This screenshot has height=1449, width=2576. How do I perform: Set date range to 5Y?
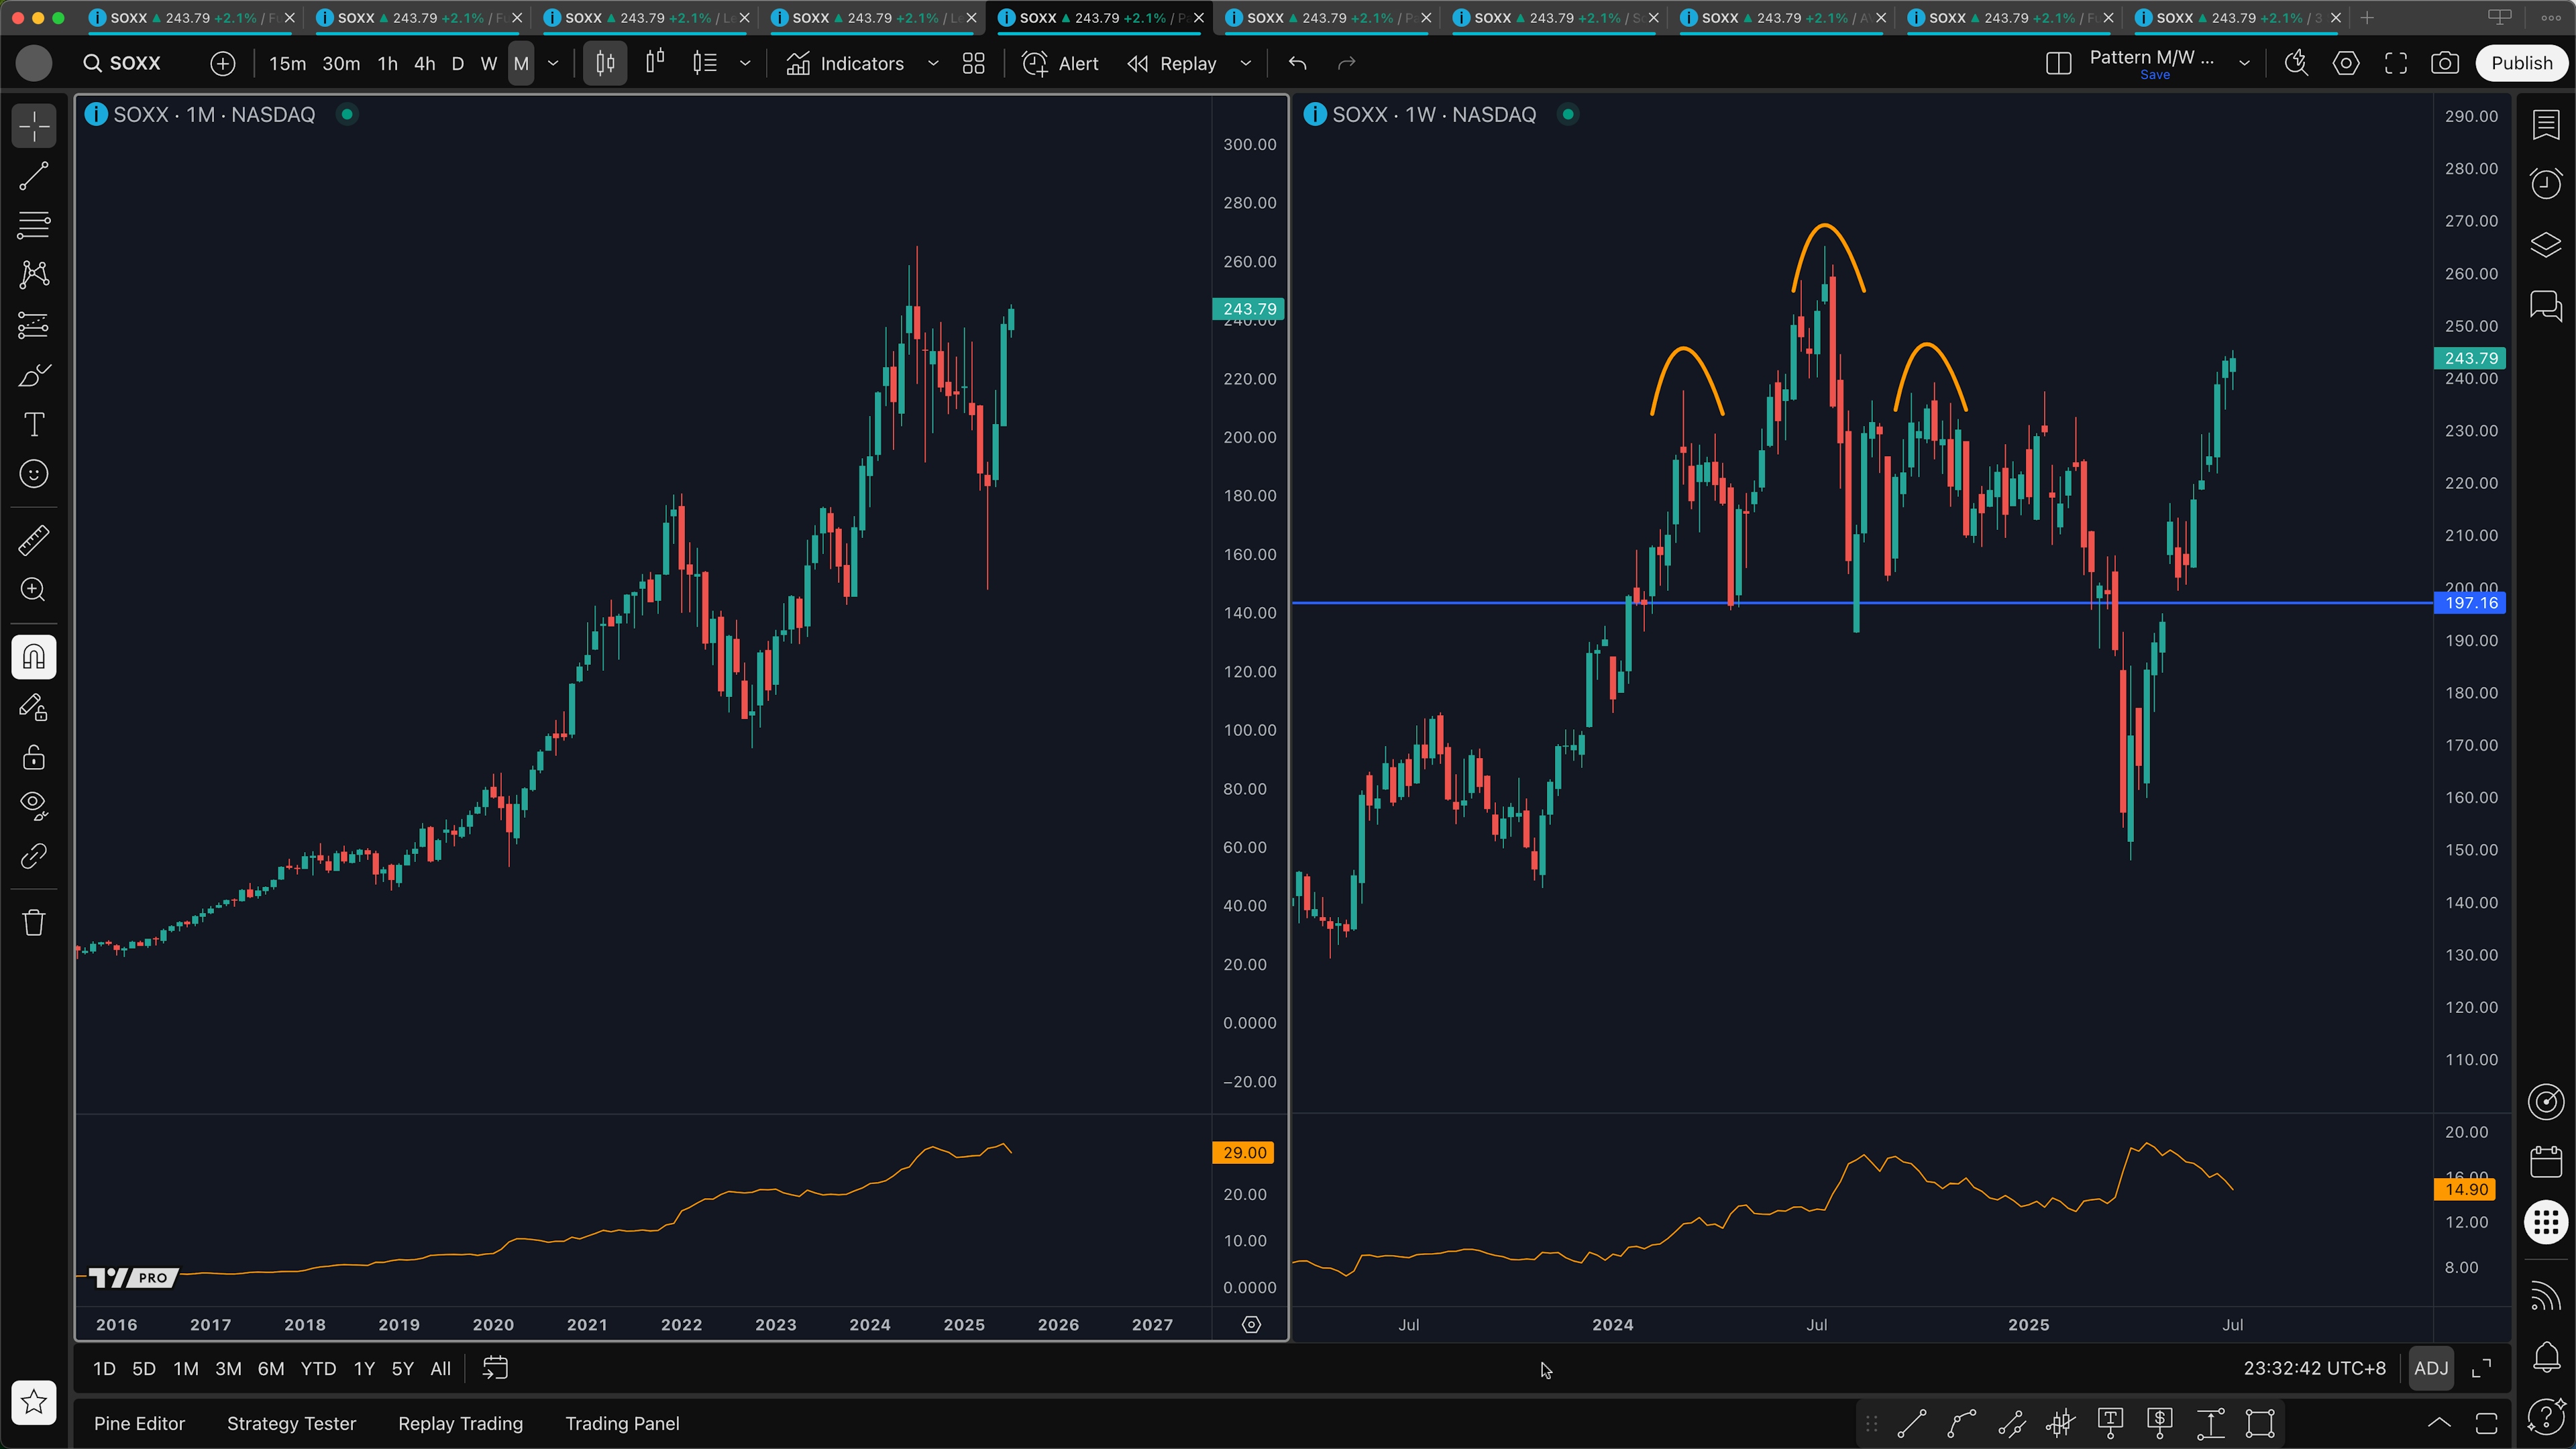click(402, 1369)
